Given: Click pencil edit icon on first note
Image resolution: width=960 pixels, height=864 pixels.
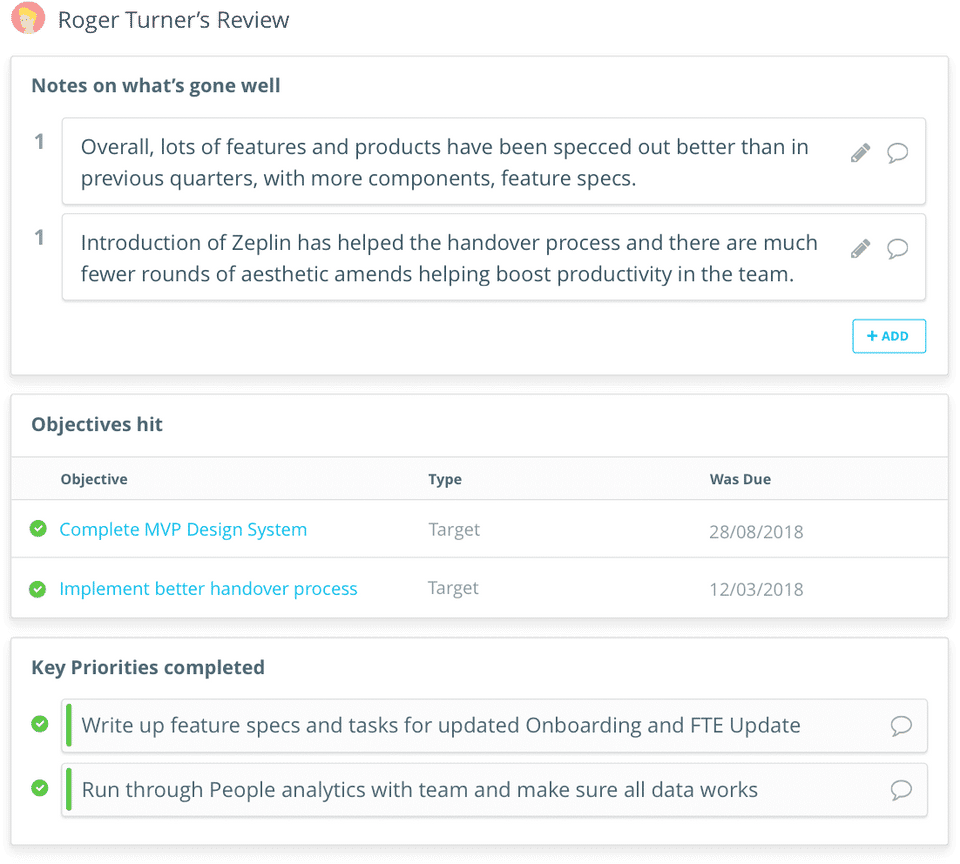Looking at the screenshot, I should coord(860,153).
